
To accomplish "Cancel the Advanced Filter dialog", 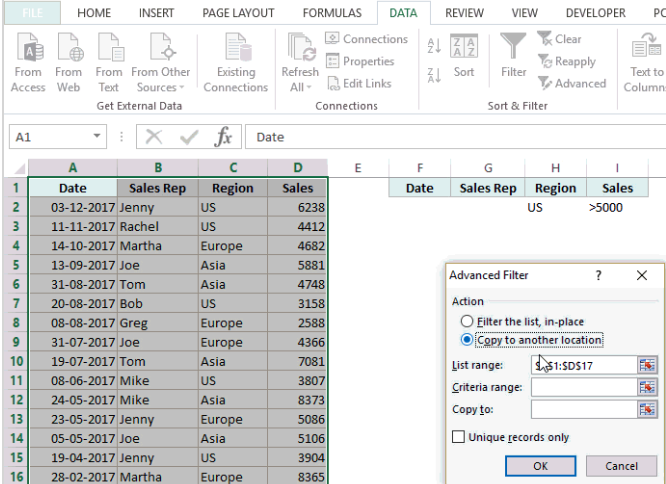I will click(x=621, y=466).
